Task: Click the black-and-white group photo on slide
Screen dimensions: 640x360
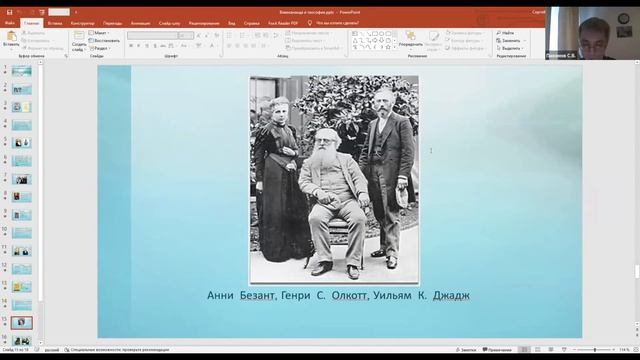Action: coord(334,179)
